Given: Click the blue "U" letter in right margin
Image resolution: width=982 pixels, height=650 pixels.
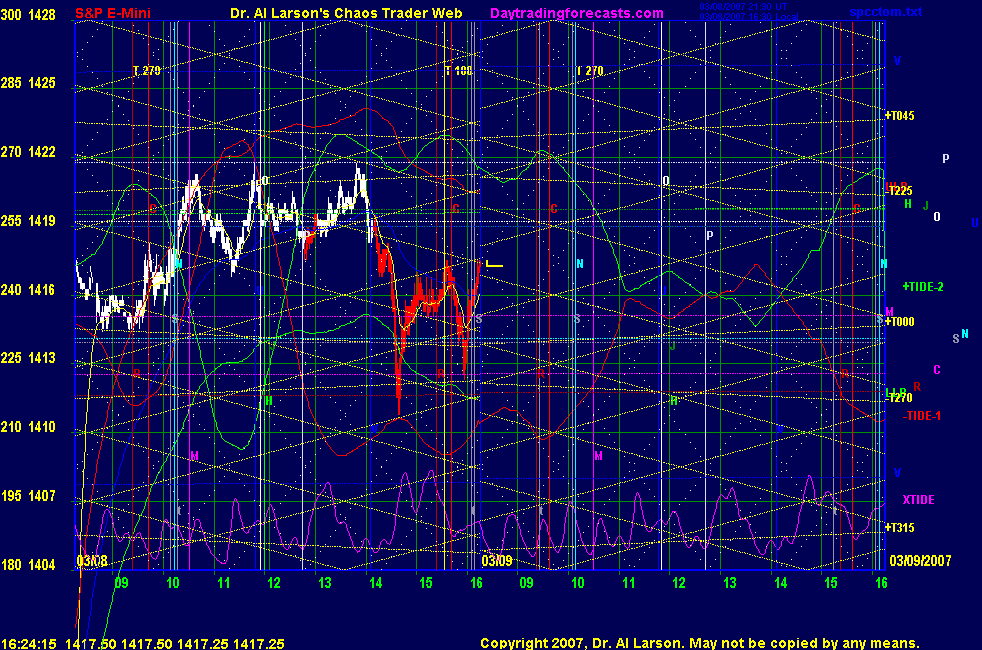Looking at the screenshot, I should point(974,223).
